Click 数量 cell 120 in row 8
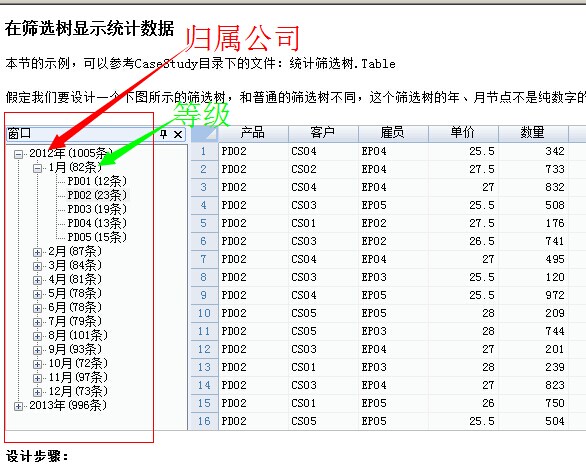 533,277
